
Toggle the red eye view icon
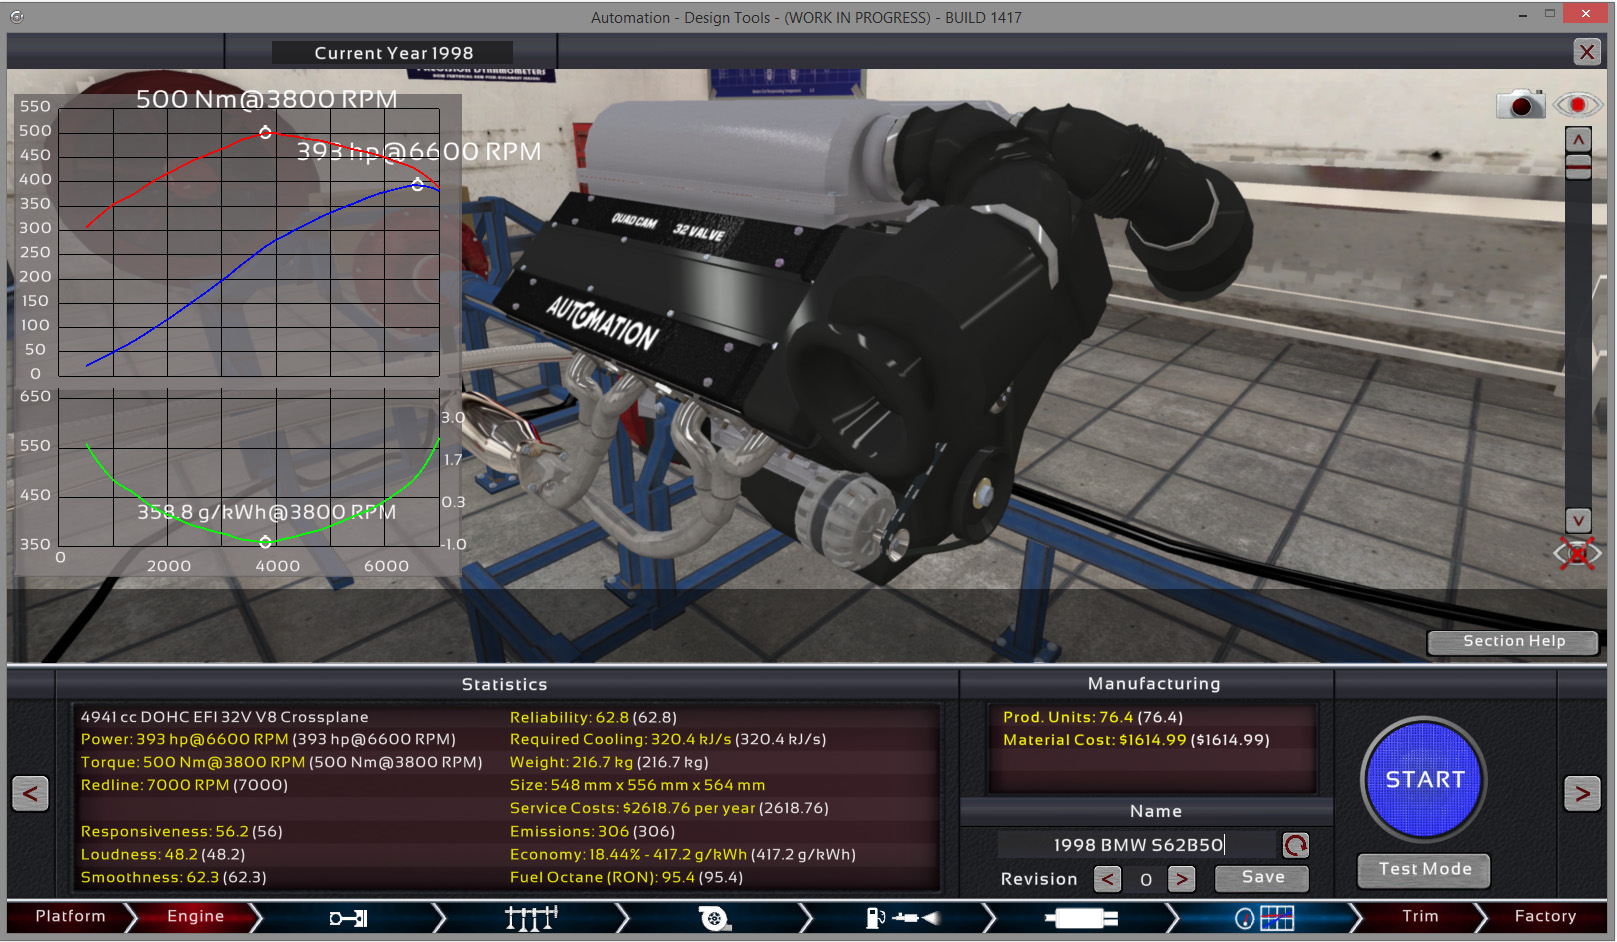(1578, 104)
